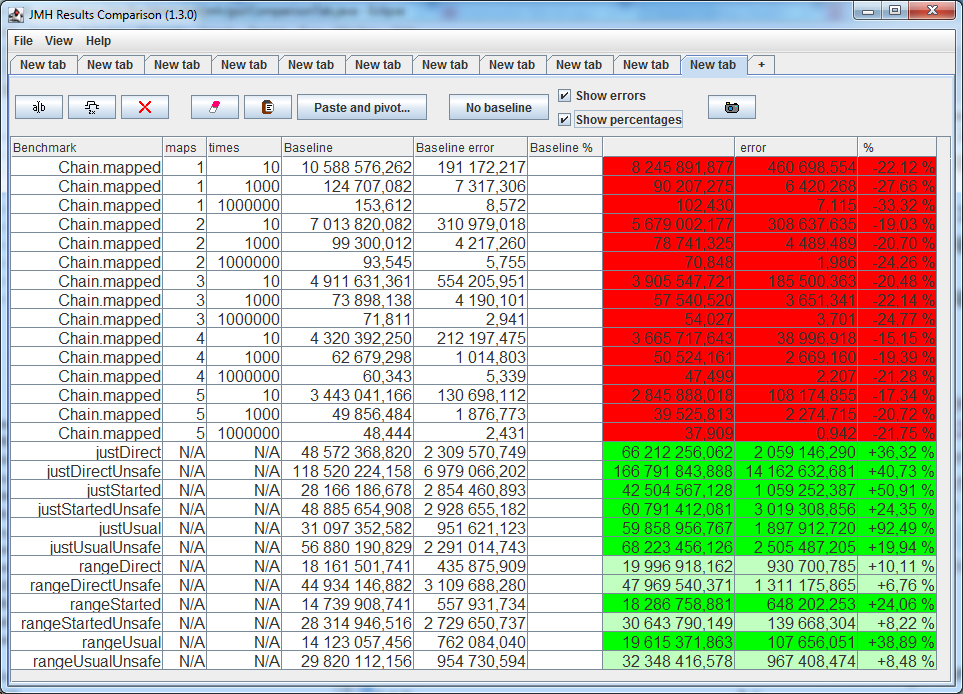
Task: Select the justDirect benchmark cell
Action: (87, 452)
